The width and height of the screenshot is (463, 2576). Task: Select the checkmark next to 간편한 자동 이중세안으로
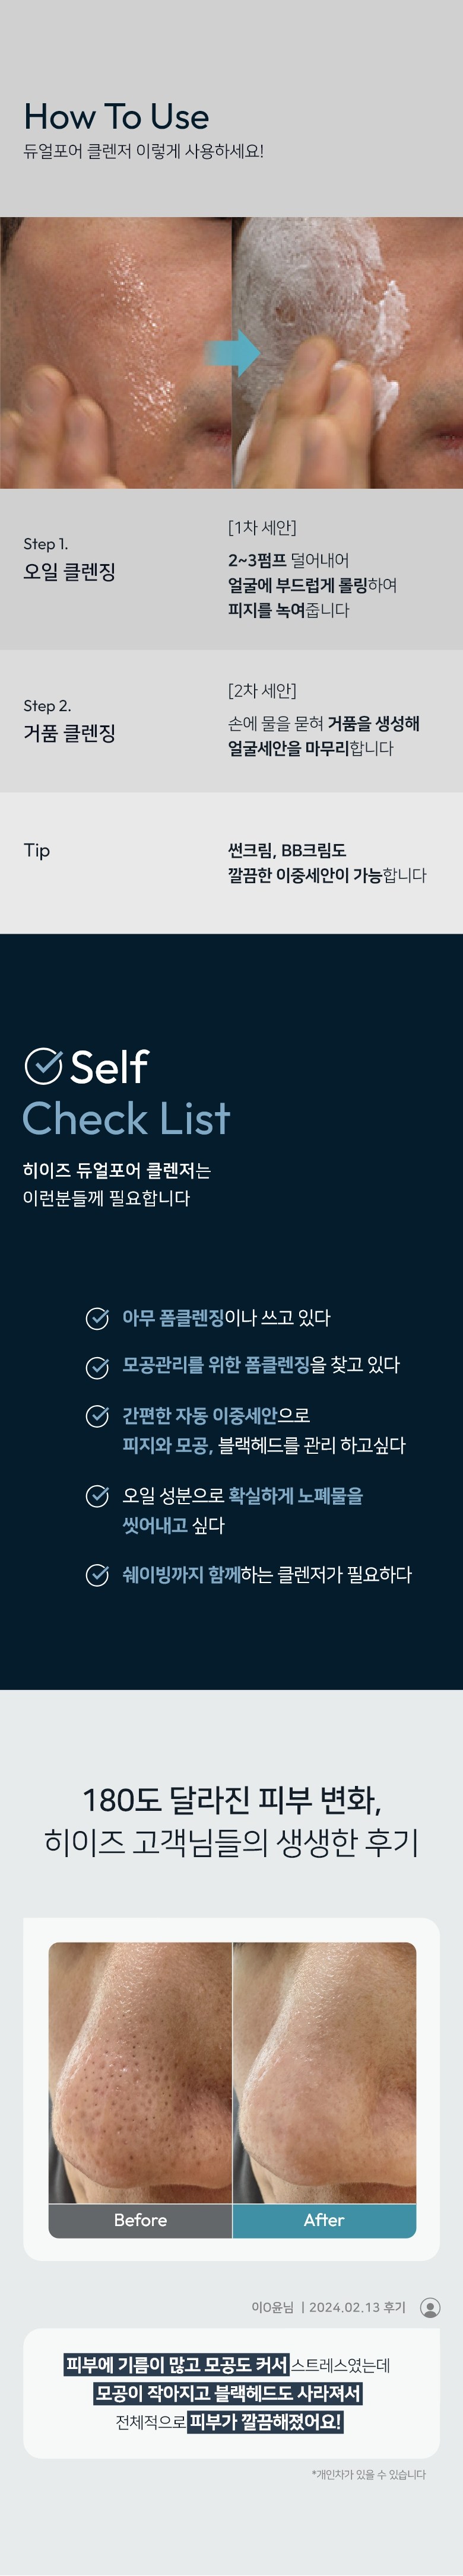click(x=97, y=1415)
